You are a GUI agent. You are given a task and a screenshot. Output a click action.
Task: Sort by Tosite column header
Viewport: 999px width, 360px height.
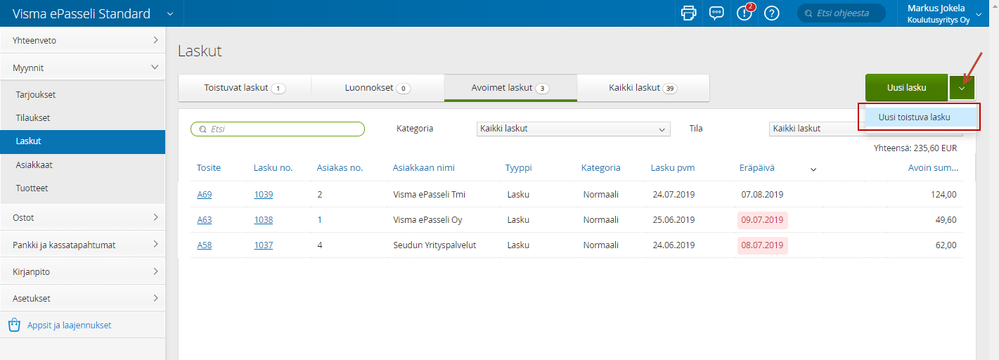[208, 168]
